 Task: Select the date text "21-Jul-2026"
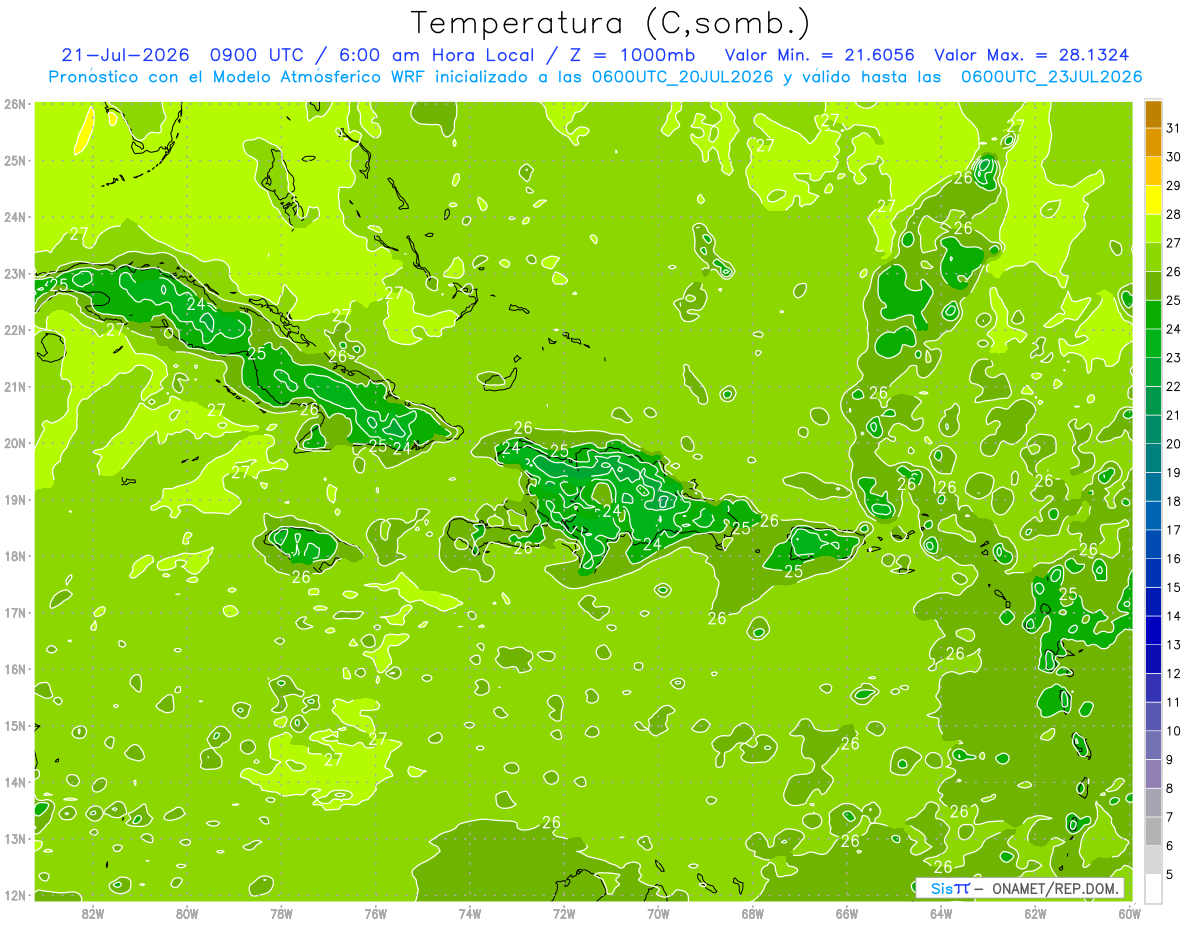124,55
